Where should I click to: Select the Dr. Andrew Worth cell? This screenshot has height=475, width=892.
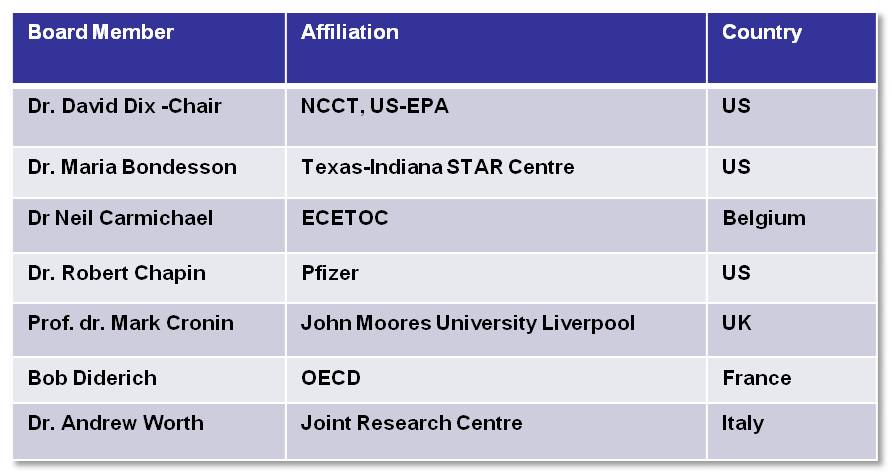point(116,423)
